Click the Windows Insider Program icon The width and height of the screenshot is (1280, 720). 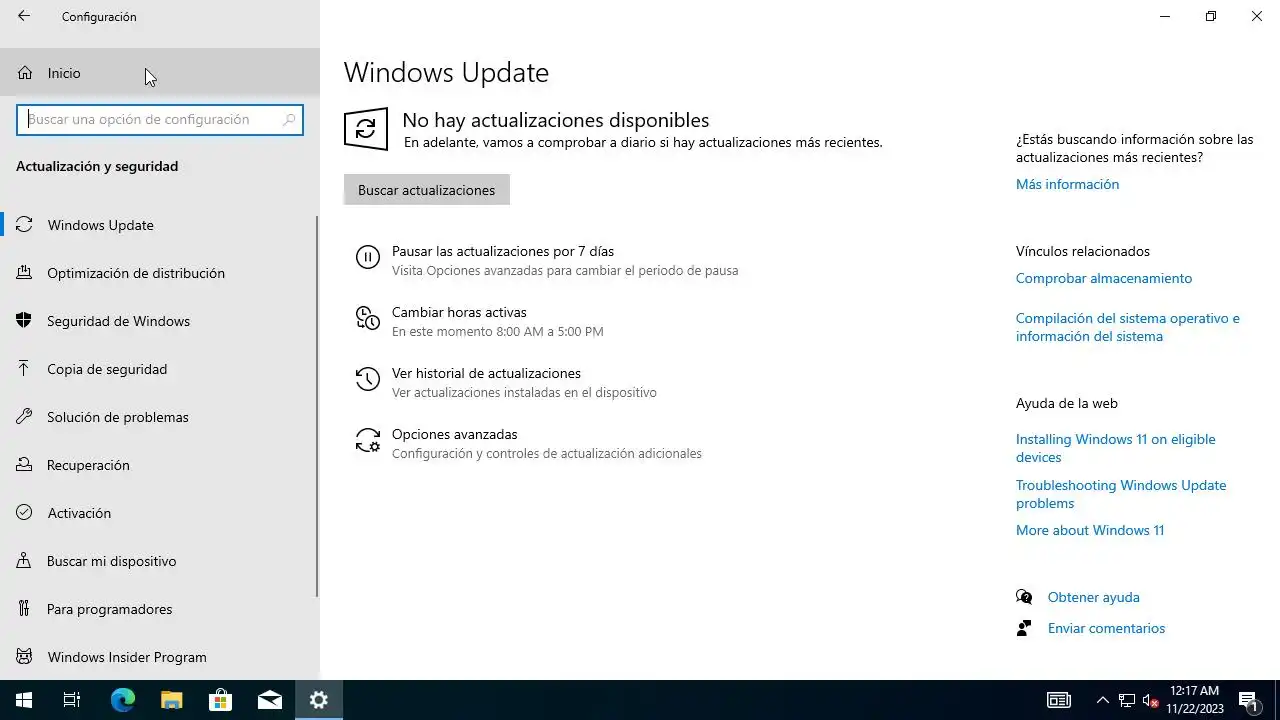pos(25,657)
